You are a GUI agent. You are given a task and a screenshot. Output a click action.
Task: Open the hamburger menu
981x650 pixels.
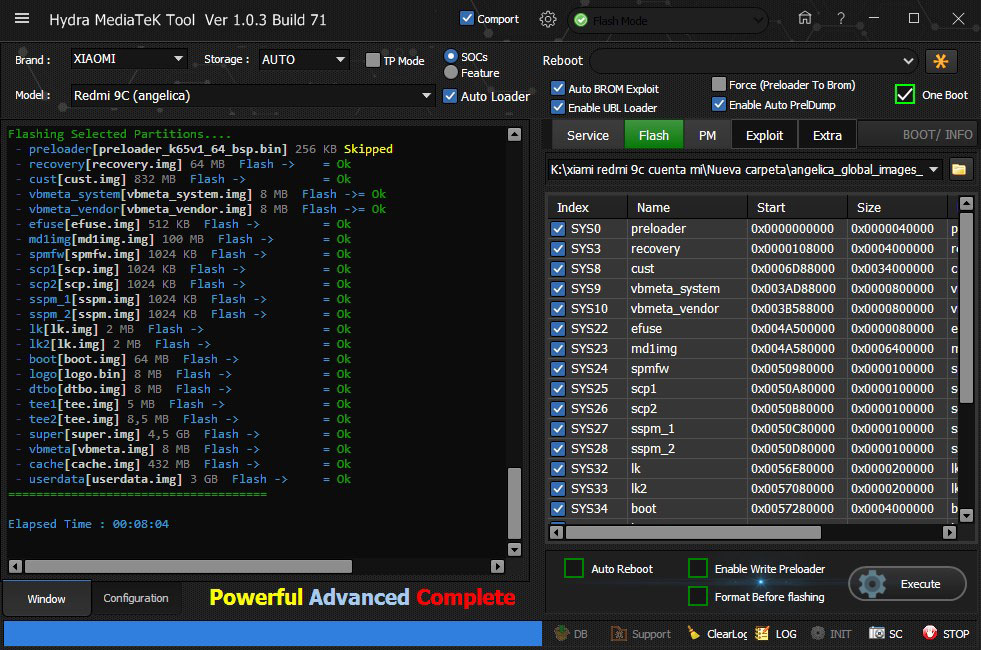pyautogui.click(x=22, y=18)
